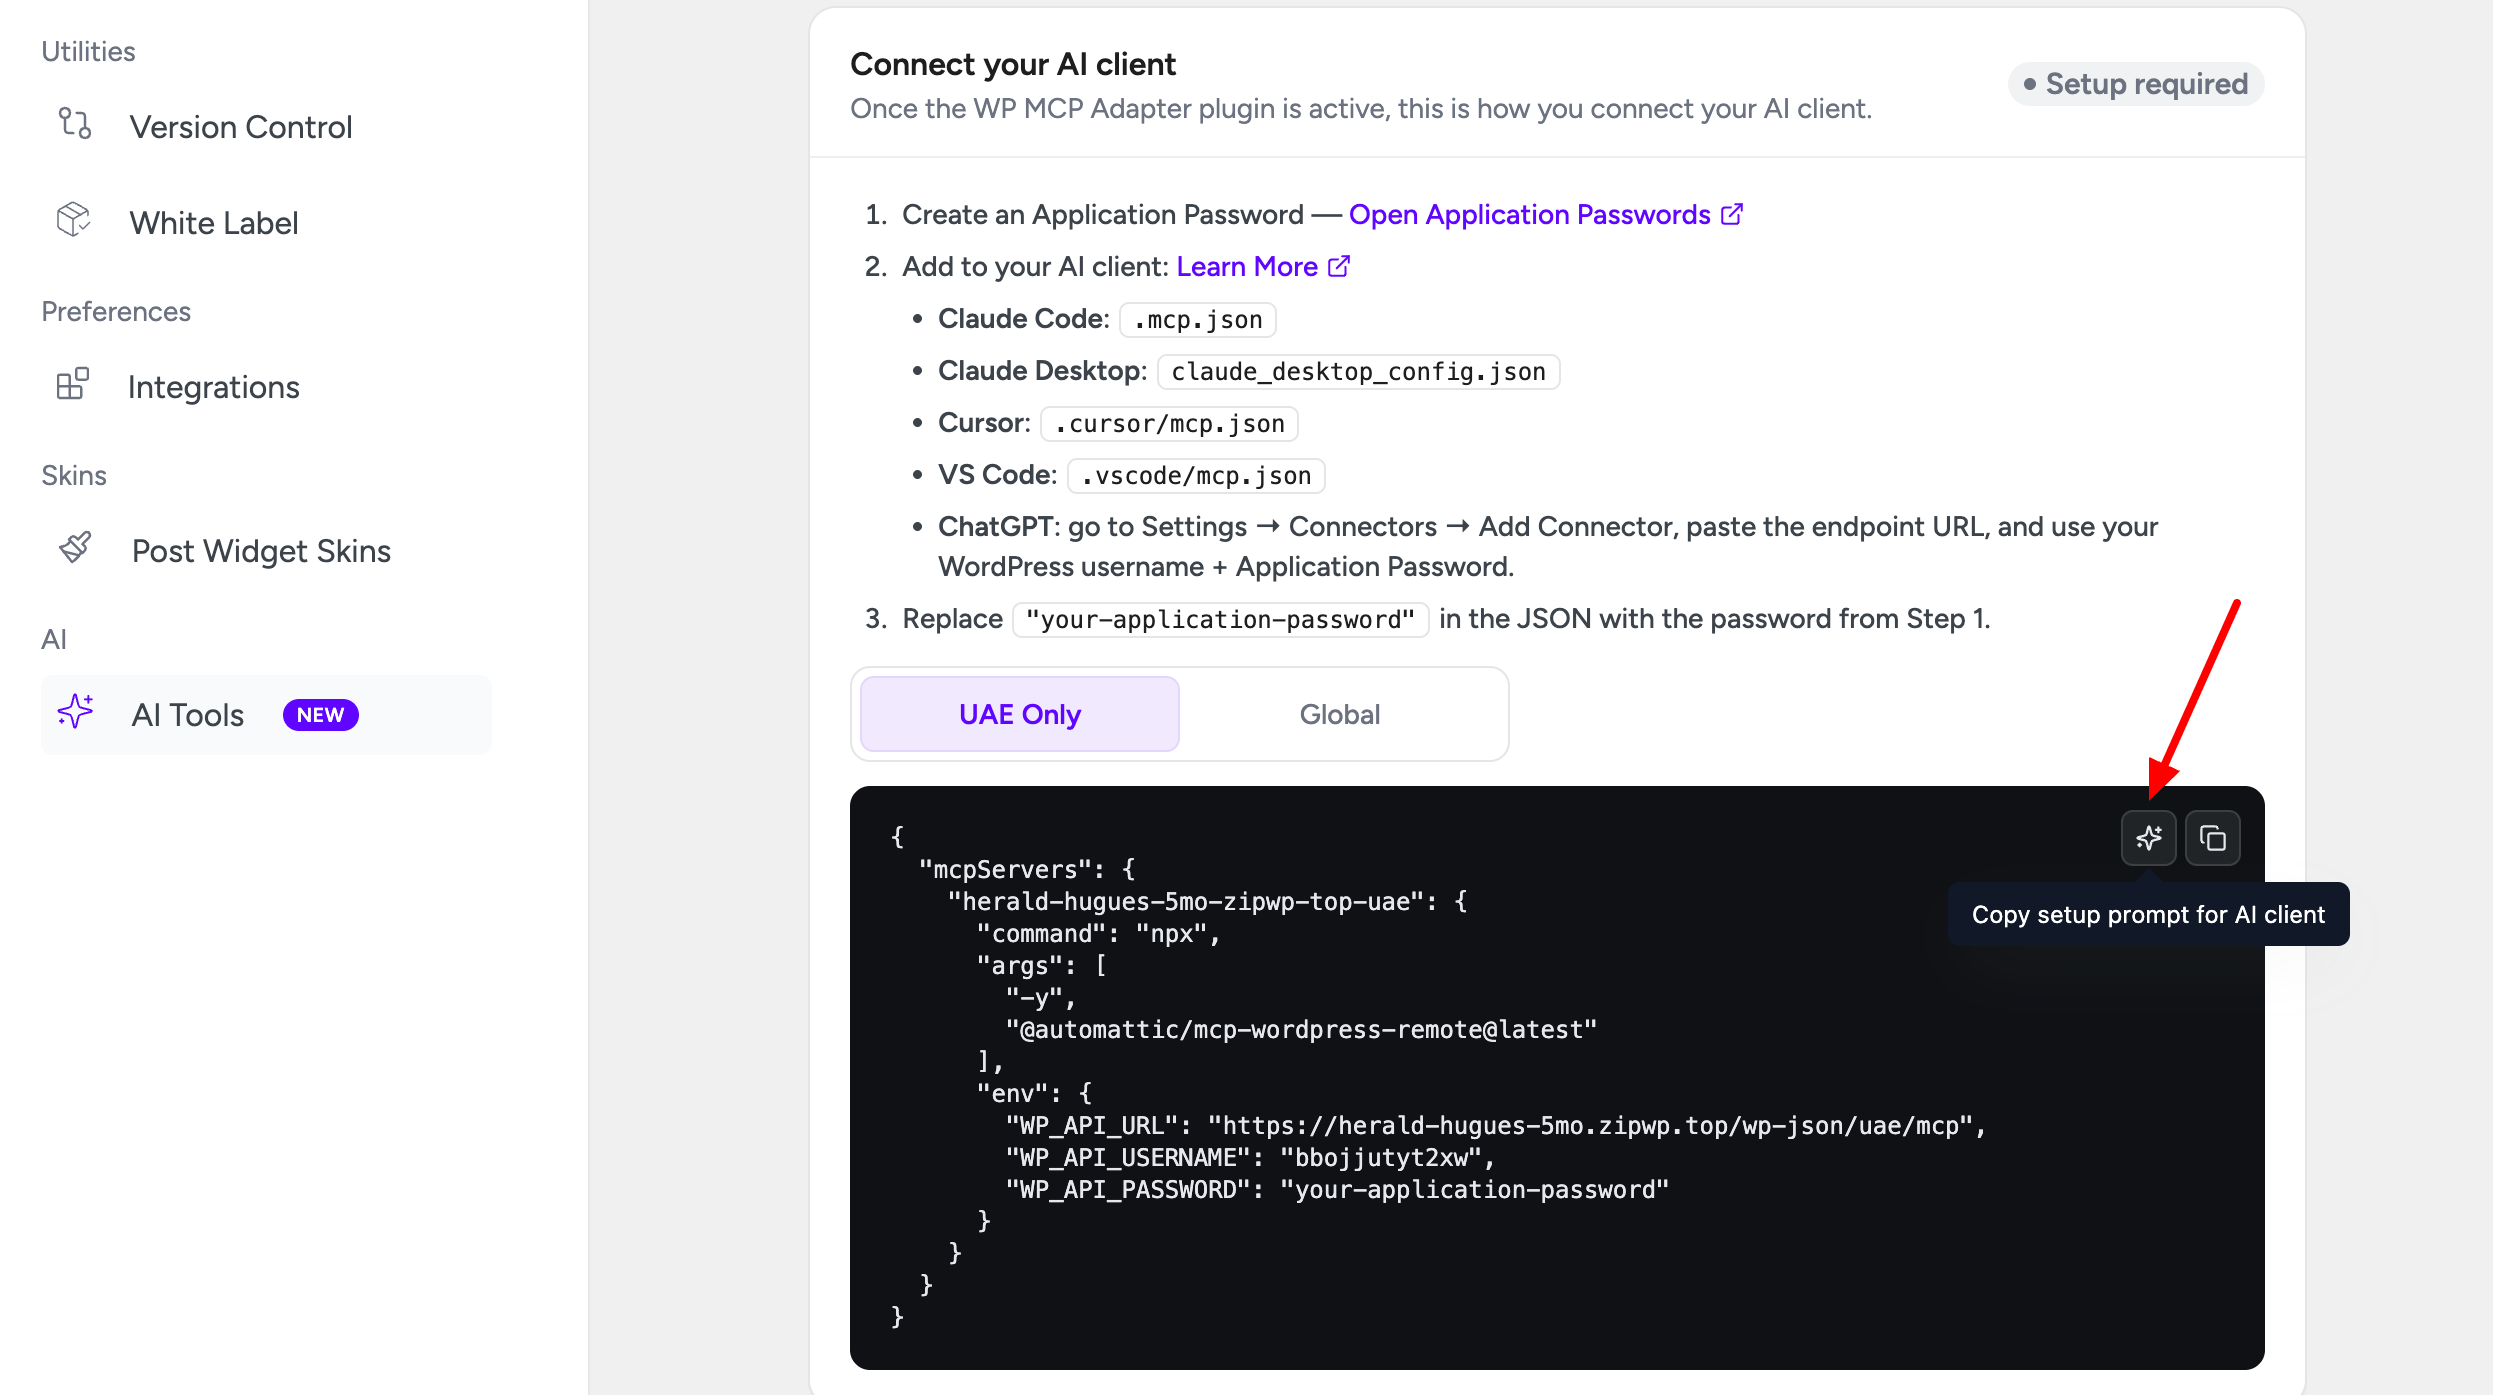Click the WP_API_URL line in JSON
This screenshot has height=1395, width=2493.
tap(1496, 1125)
